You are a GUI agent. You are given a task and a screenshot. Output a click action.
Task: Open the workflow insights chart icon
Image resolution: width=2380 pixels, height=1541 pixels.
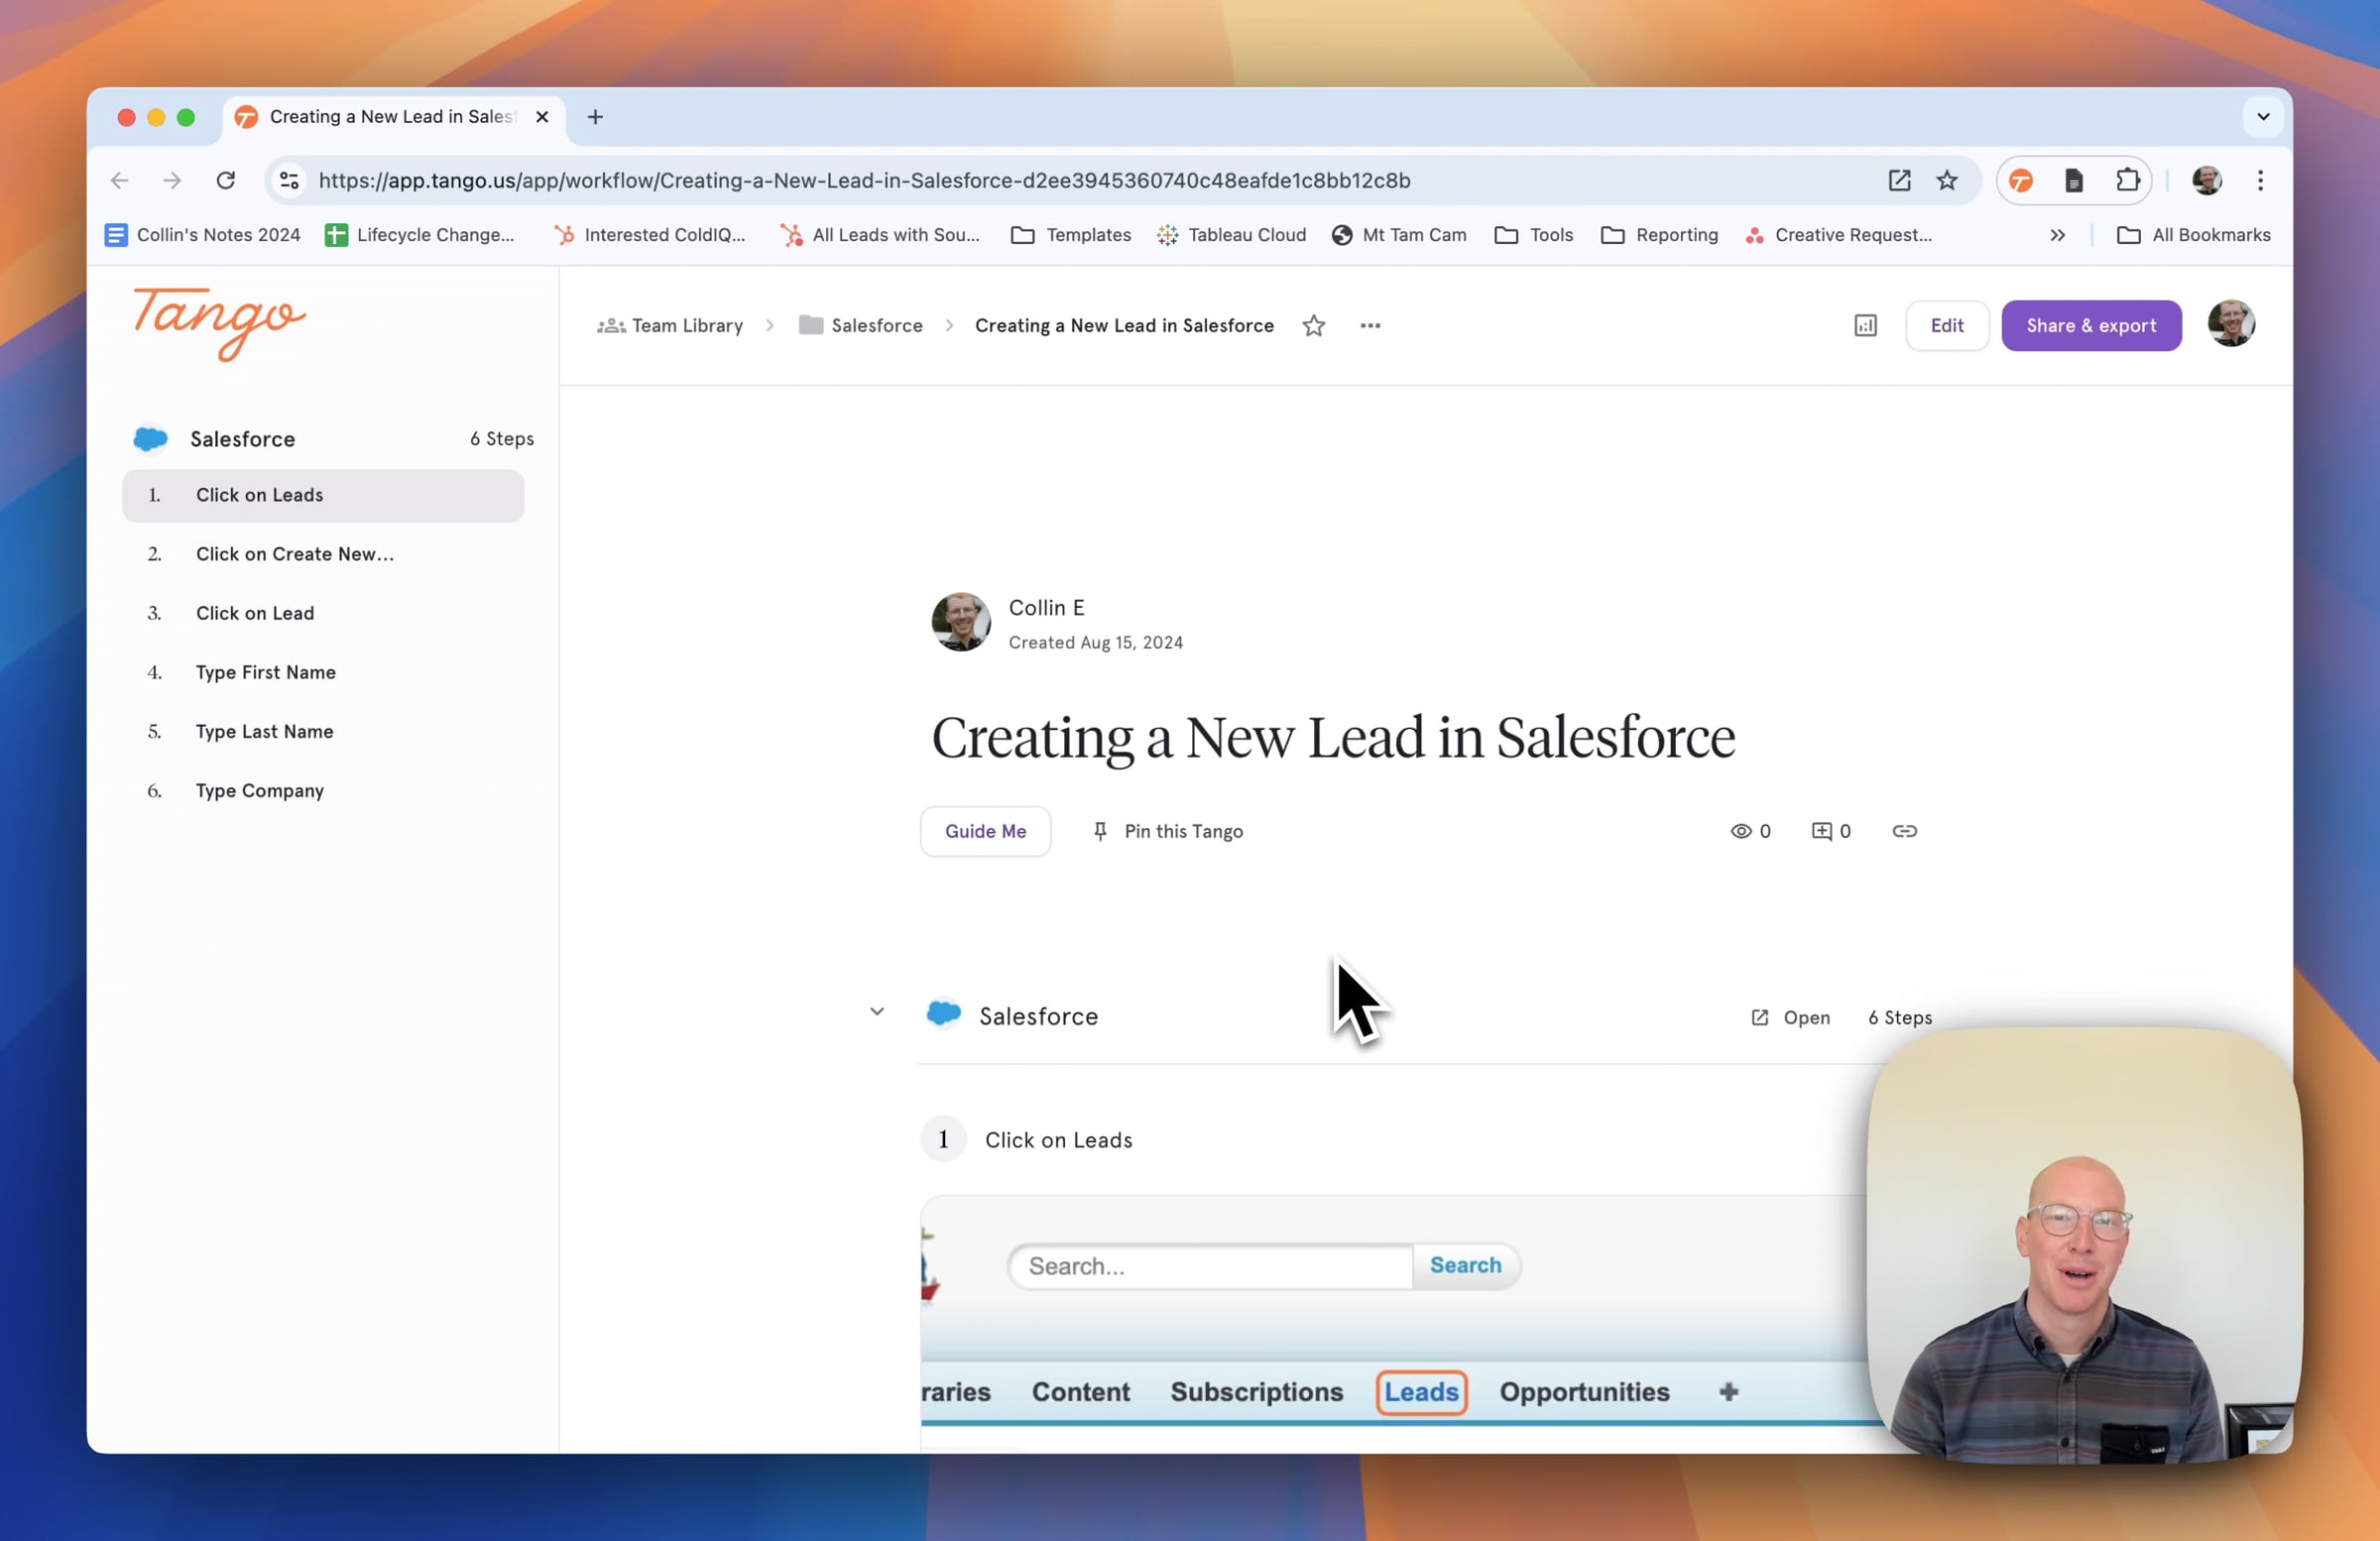[1865, 326]
